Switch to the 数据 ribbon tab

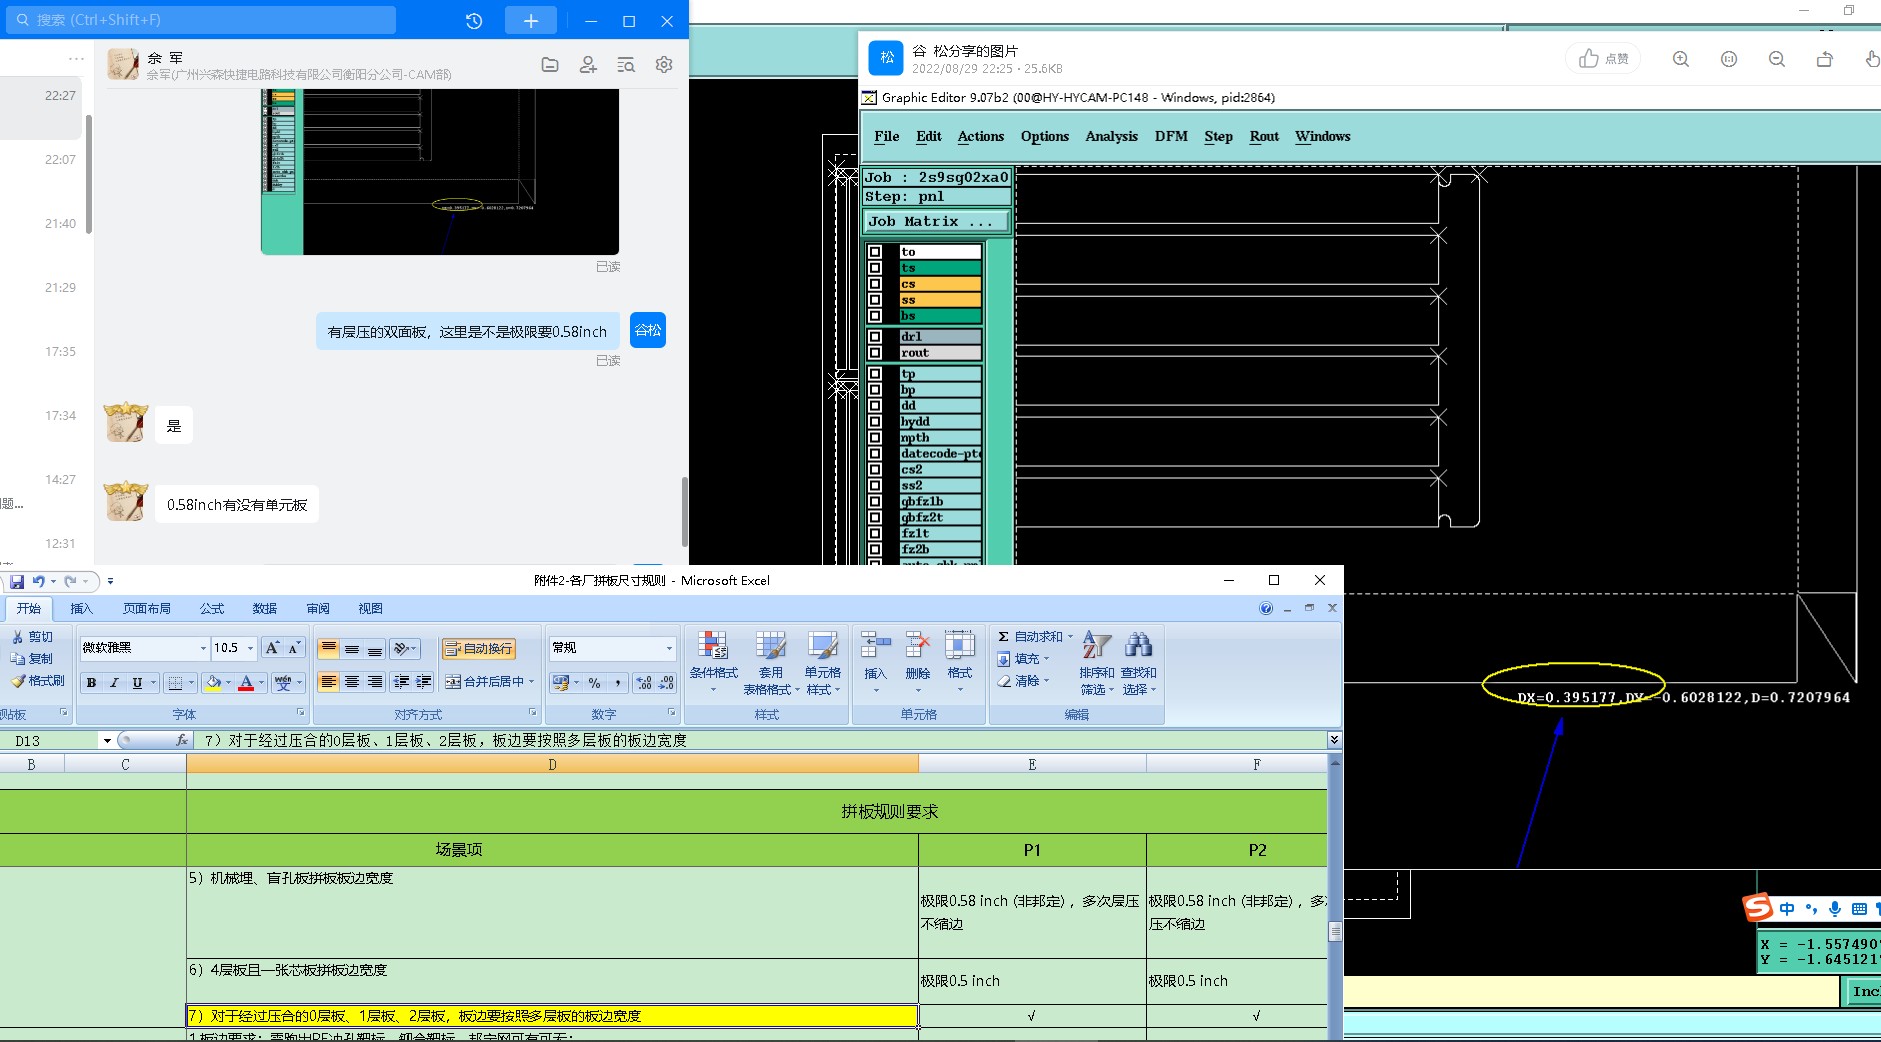coord(265,608)
